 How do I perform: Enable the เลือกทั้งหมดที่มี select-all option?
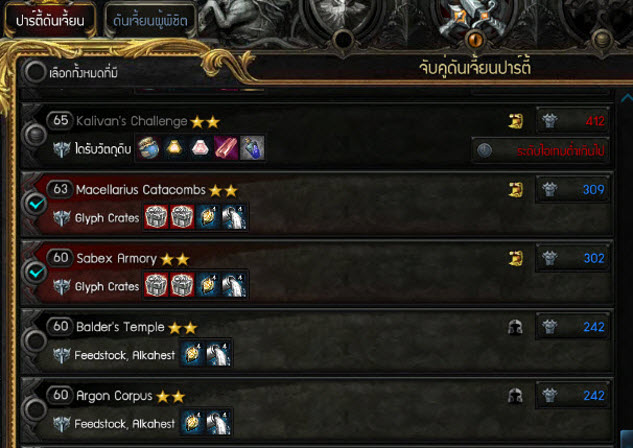35,72
